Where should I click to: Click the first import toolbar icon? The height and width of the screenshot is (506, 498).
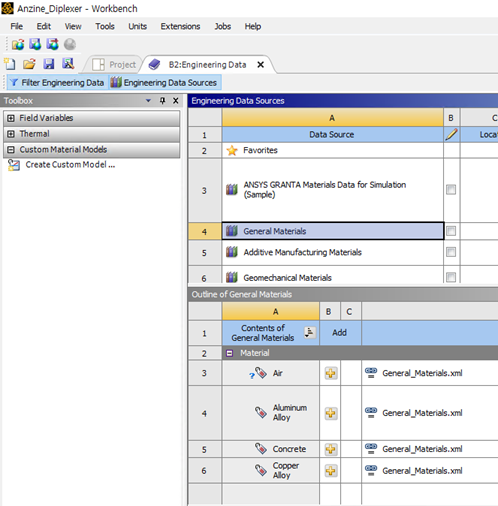(x=18, y=44)
